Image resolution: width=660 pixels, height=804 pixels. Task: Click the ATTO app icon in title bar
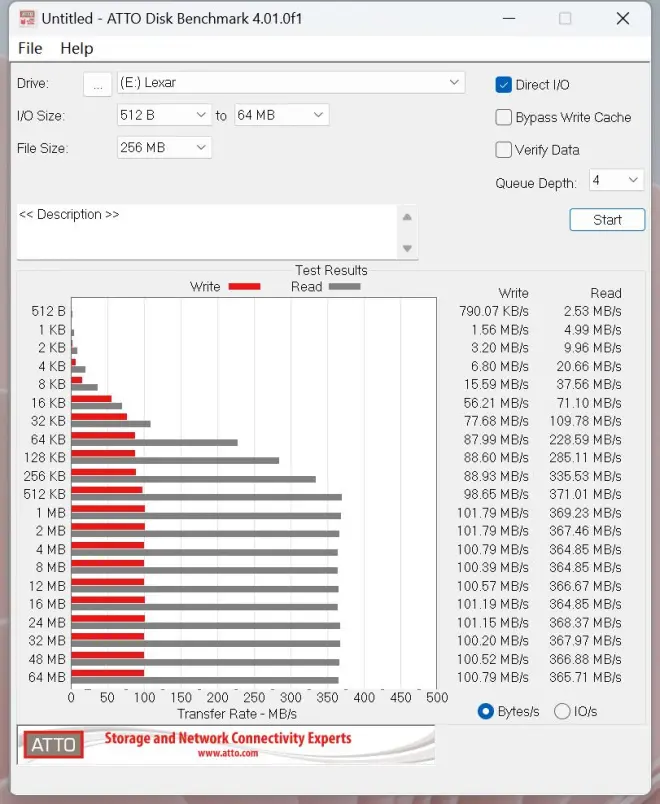point(25,18)
